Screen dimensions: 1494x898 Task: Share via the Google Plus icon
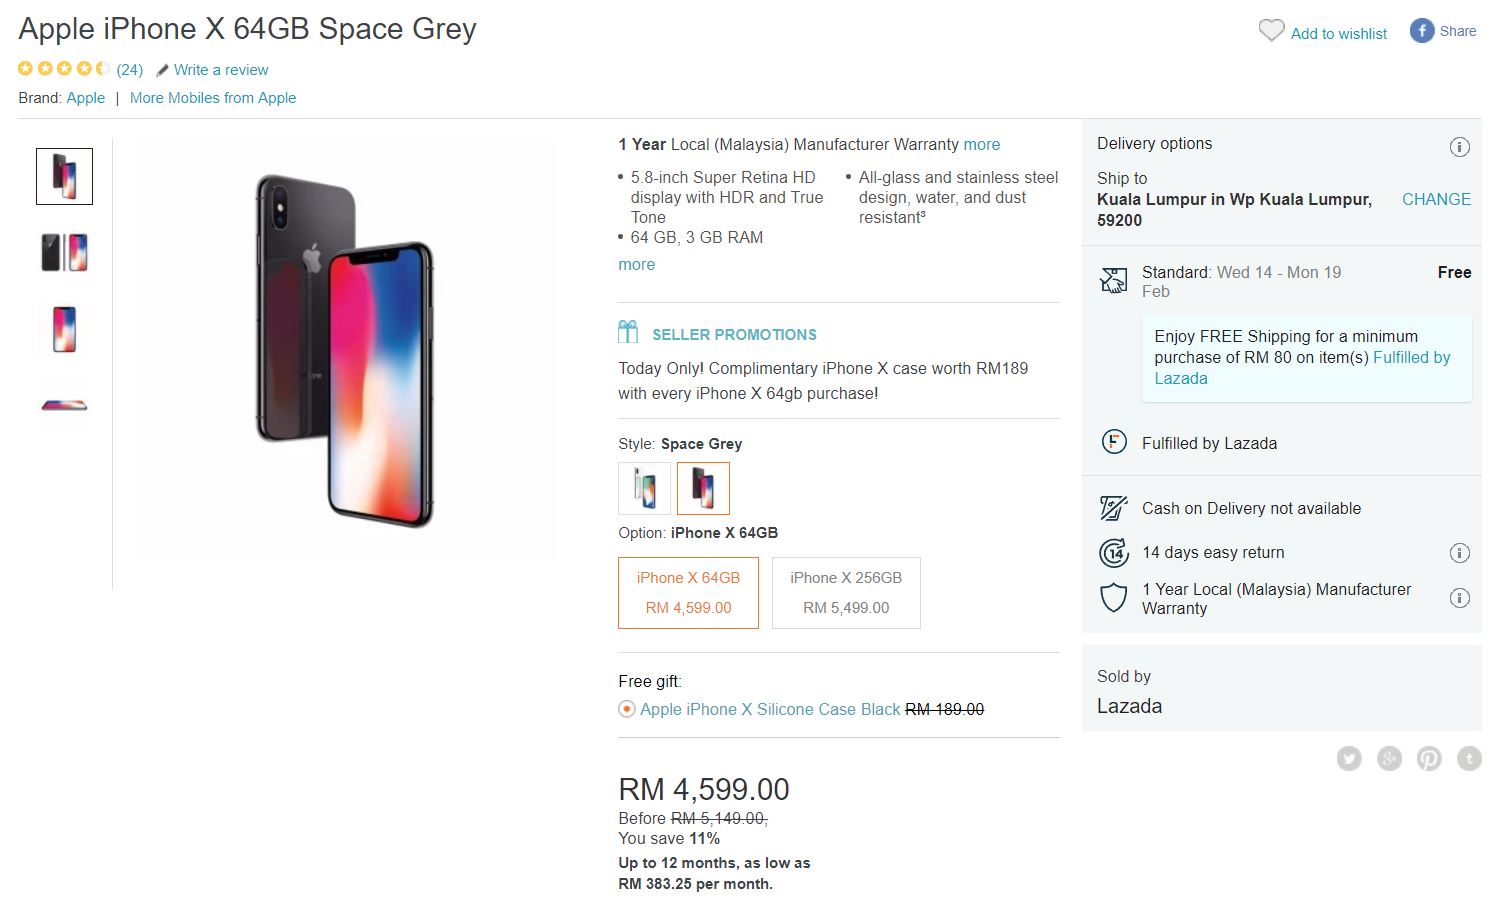(1389, 758)
